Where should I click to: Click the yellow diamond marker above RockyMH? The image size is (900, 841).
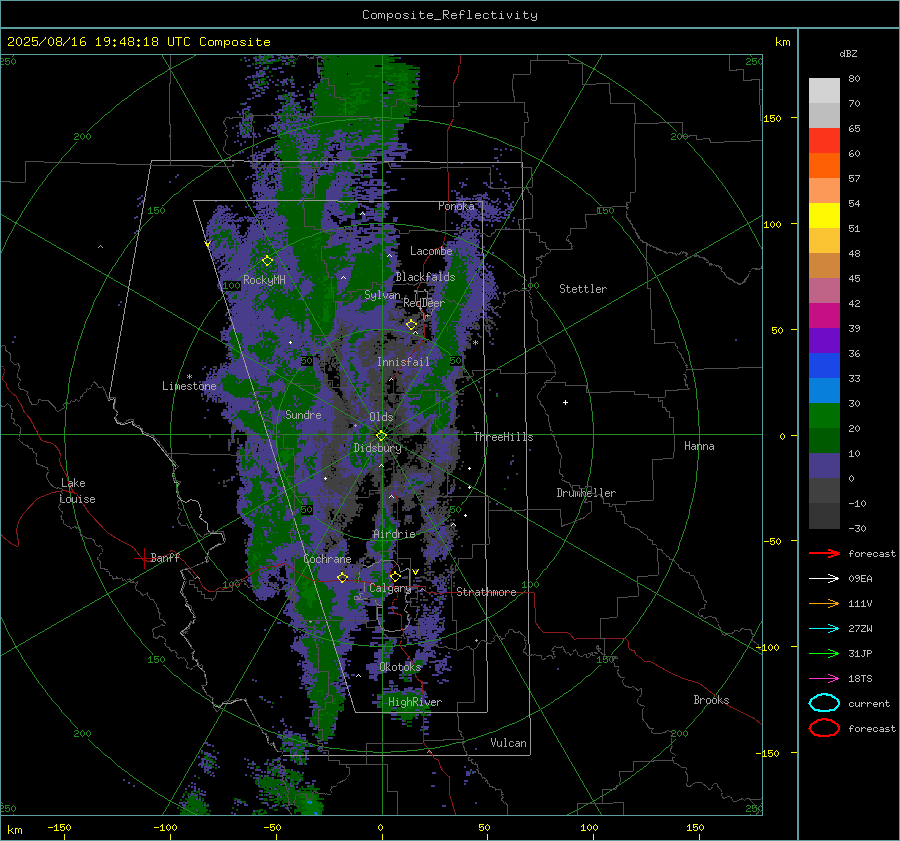[x=267, y=261]
